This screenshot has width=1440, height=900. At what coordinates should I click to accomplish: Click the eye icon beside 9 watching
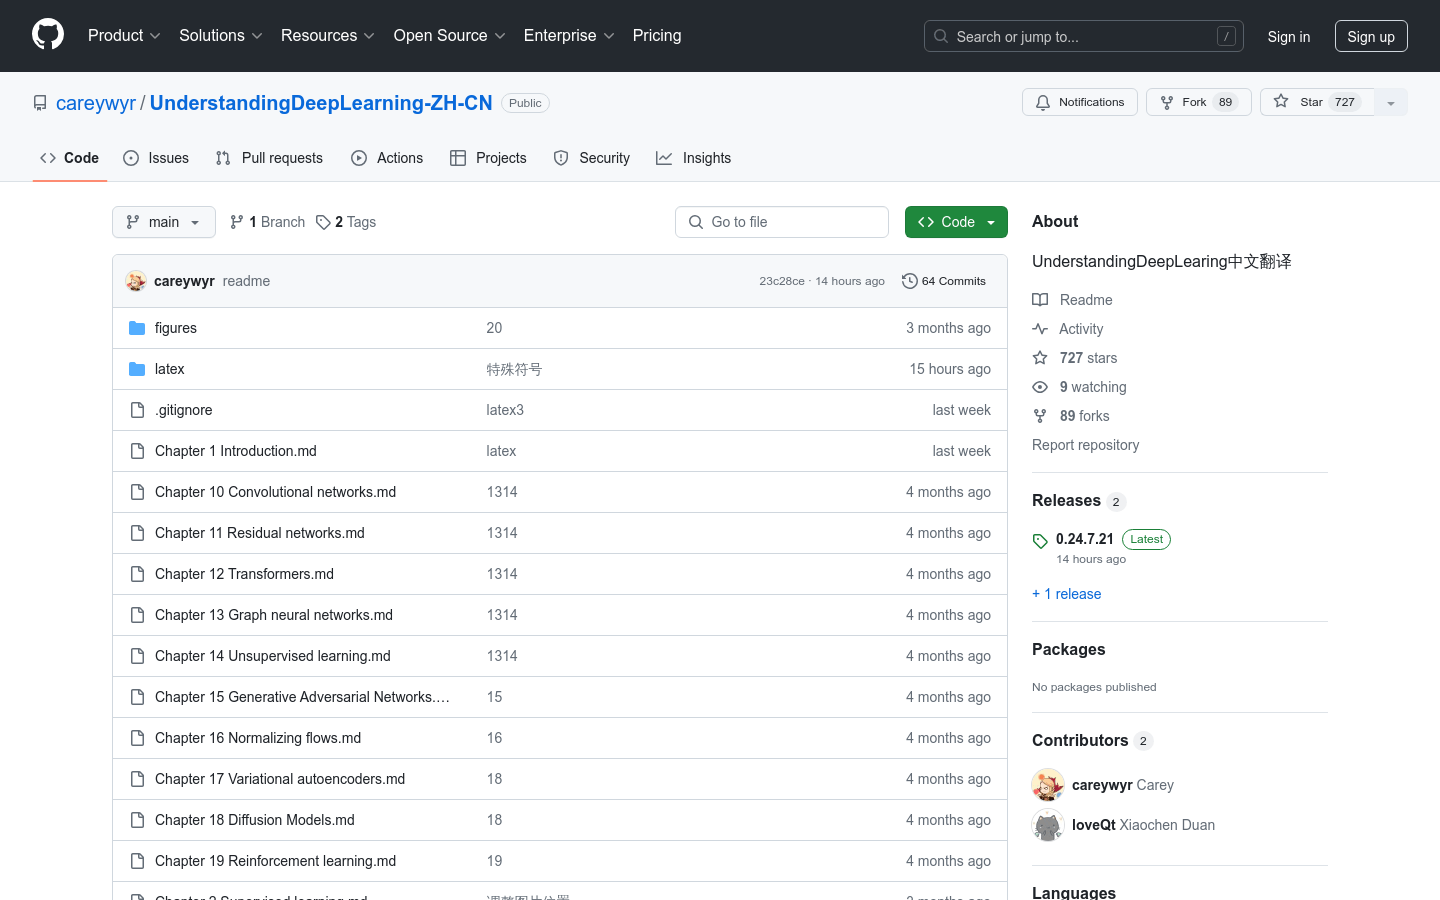[x=1040, y=387]
